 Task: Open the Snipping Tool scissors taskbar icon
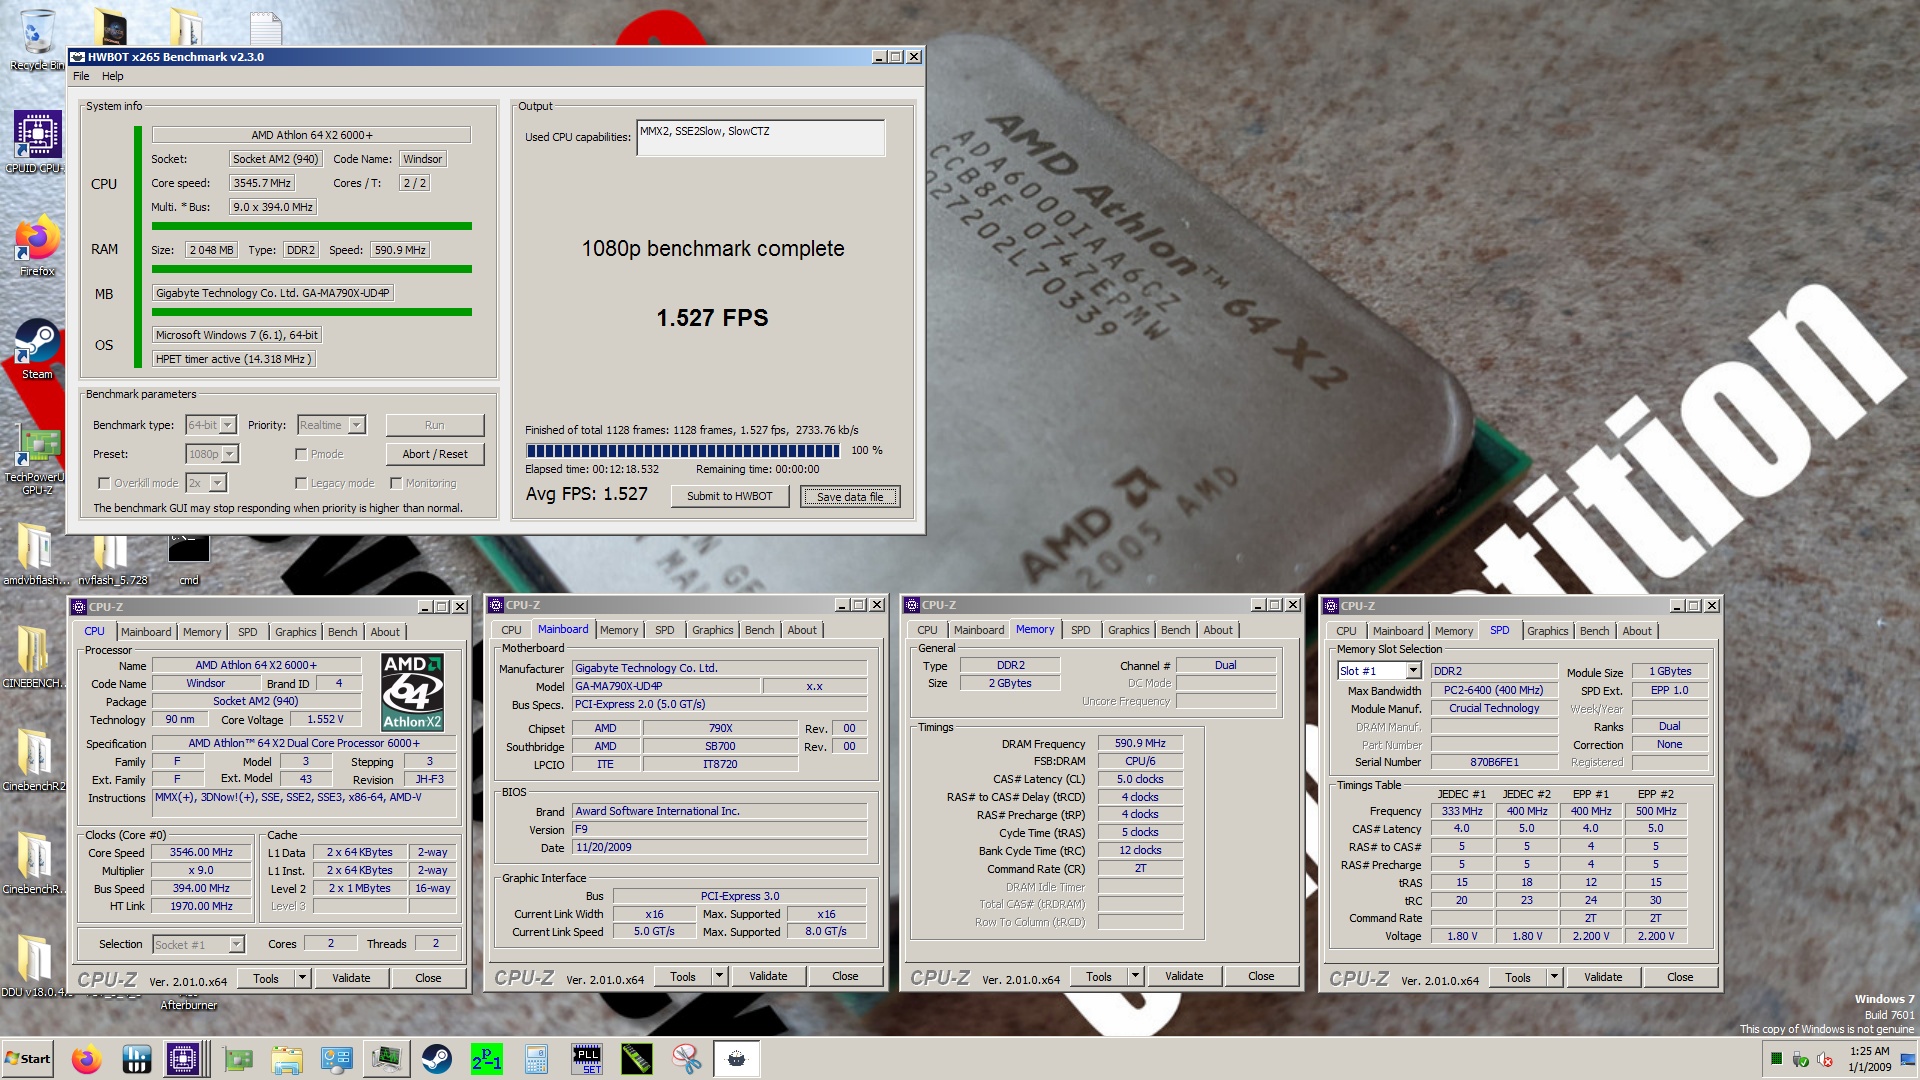(687, 1058)
